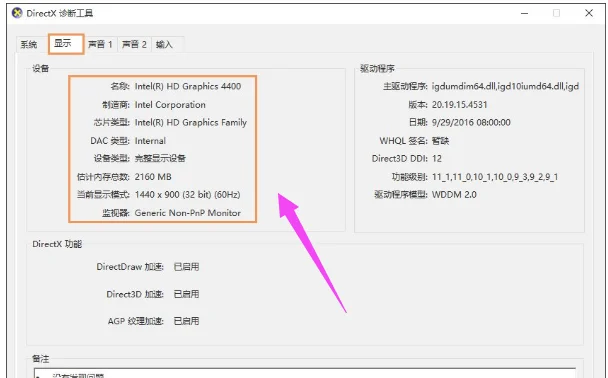Click the DirectX 功能 group label
Image resolution: width=608 pixels, height=378 pixels.
coord(57,244)
